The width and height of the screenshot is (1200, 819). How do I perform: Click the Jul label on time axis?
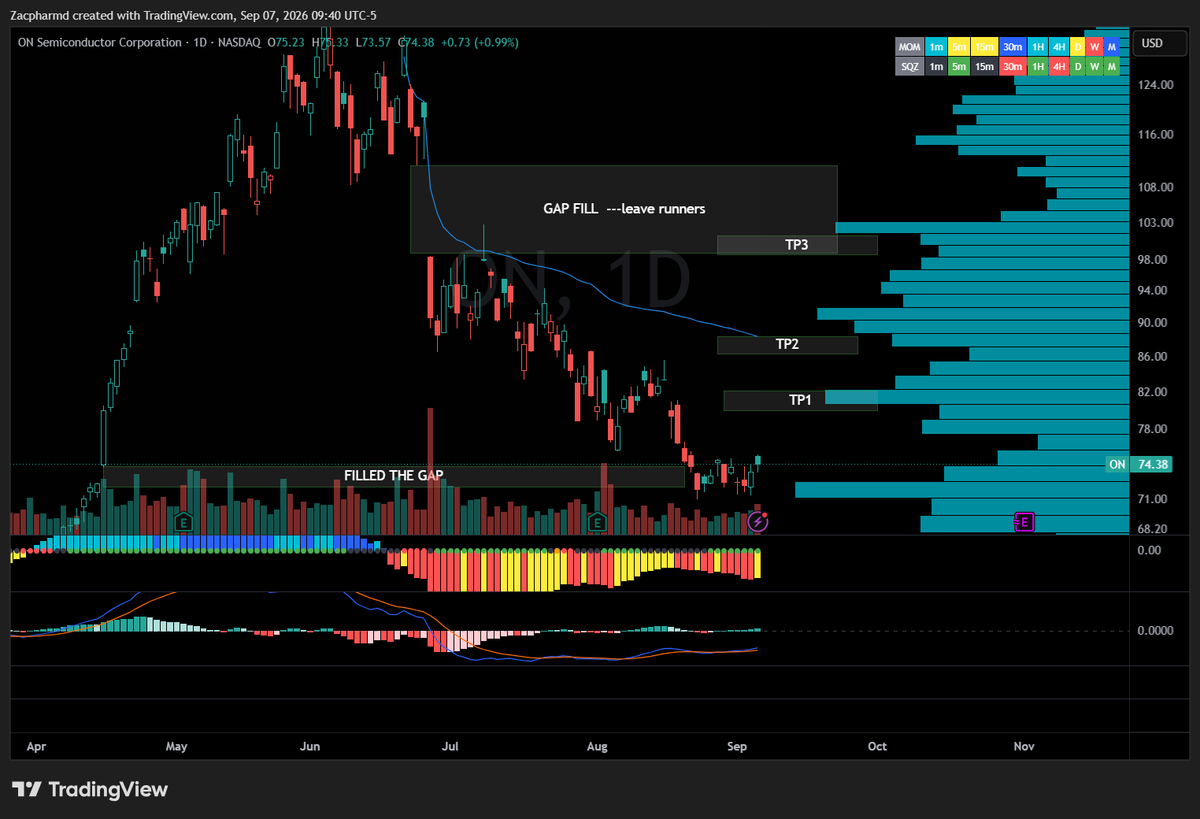pos(451,746)
